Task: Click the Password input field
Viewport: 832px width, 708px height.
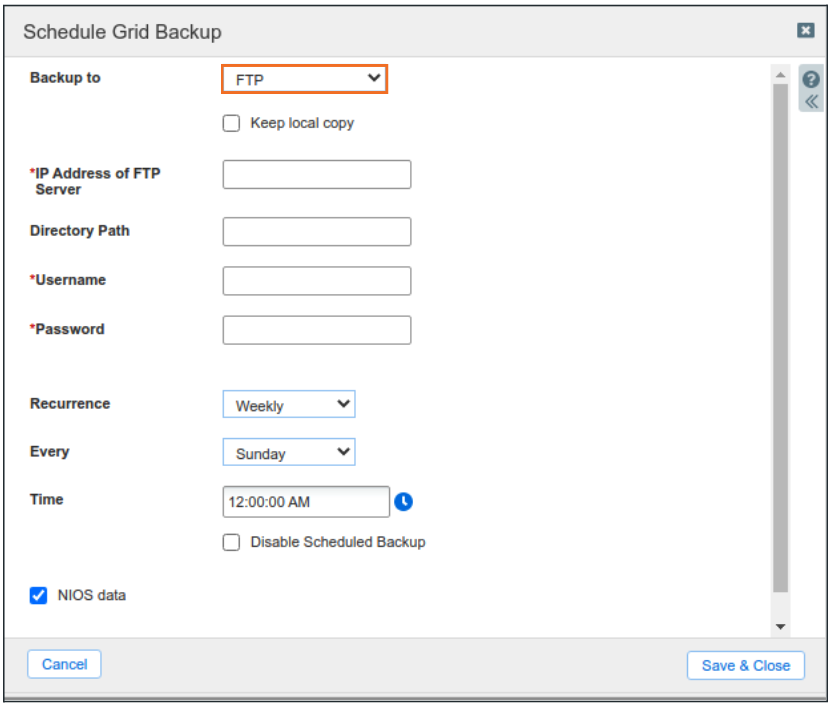Action: pos(316,330)
